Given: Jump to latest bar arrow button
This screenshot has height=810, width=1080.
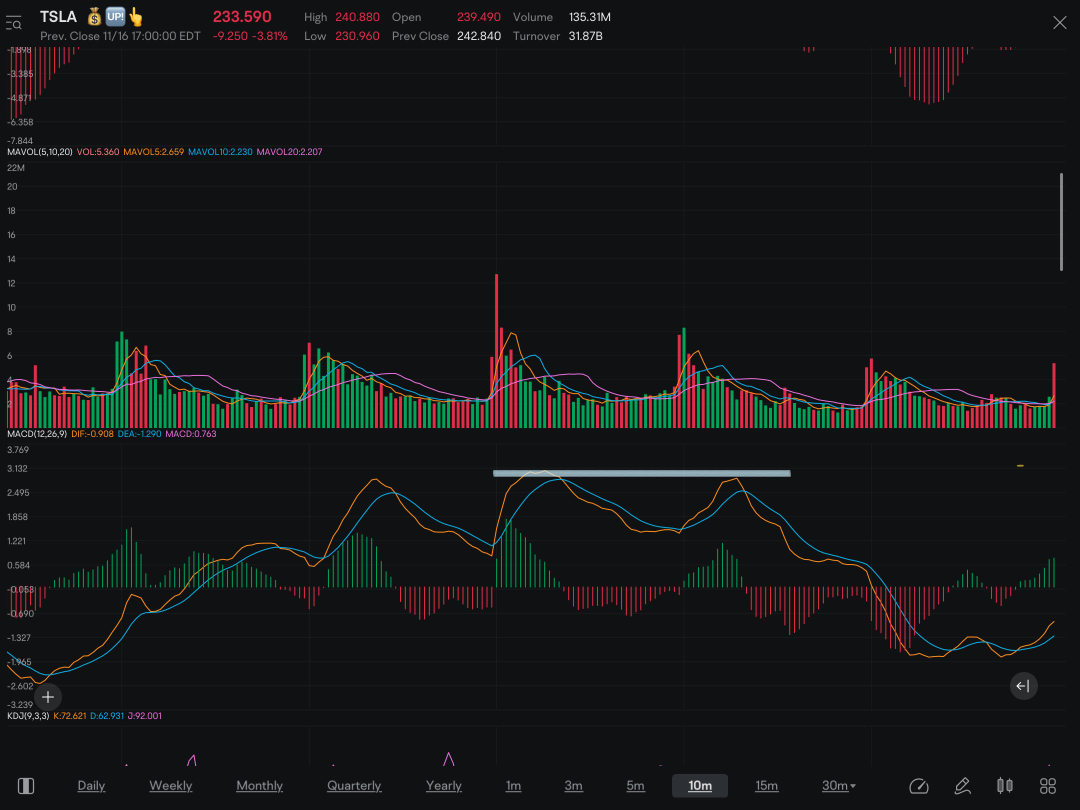Looking at the screenshot, I should (x=1023, y=686).
